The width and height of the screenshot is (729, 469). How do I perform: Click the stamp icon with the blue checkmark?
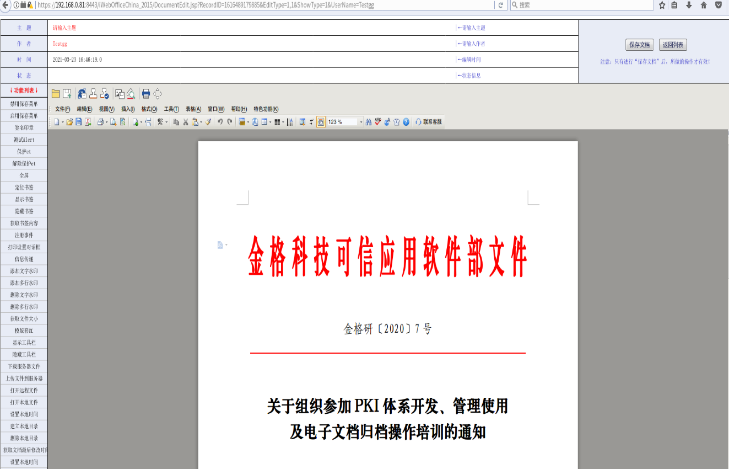pos(105,94)
